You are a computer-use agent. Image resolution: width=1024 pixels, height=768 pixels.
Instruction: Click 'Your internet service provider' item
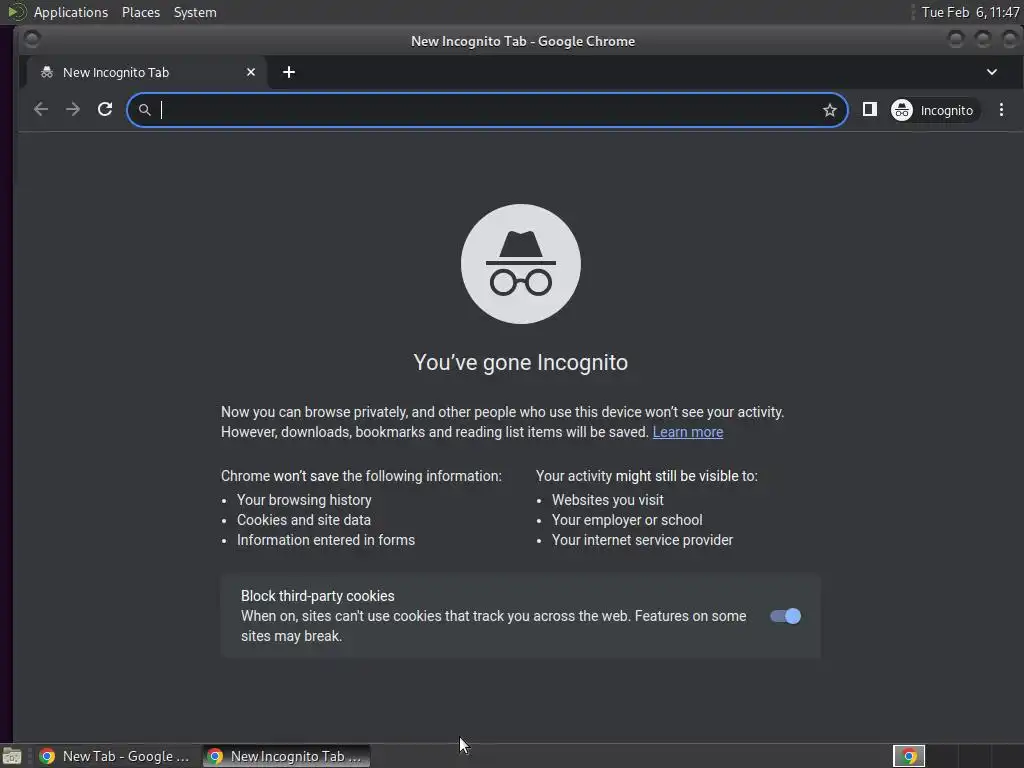642,540
